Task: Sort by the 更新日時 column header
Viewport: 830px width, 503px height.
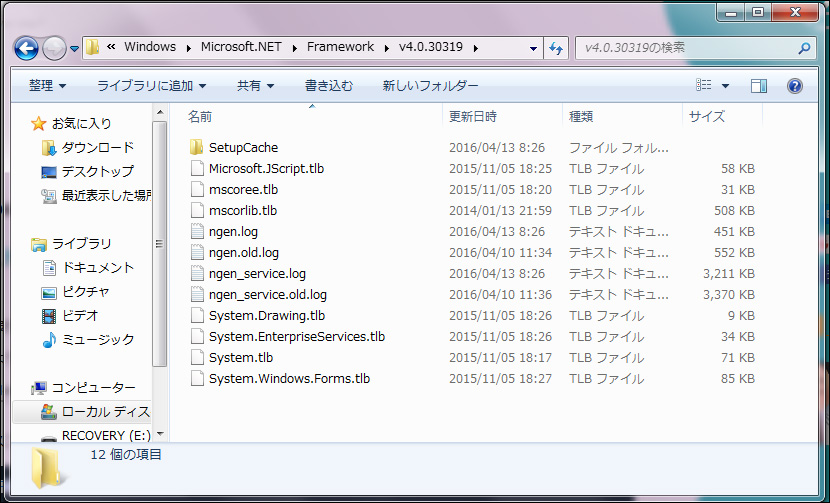Action: click(x=503, y=116)
